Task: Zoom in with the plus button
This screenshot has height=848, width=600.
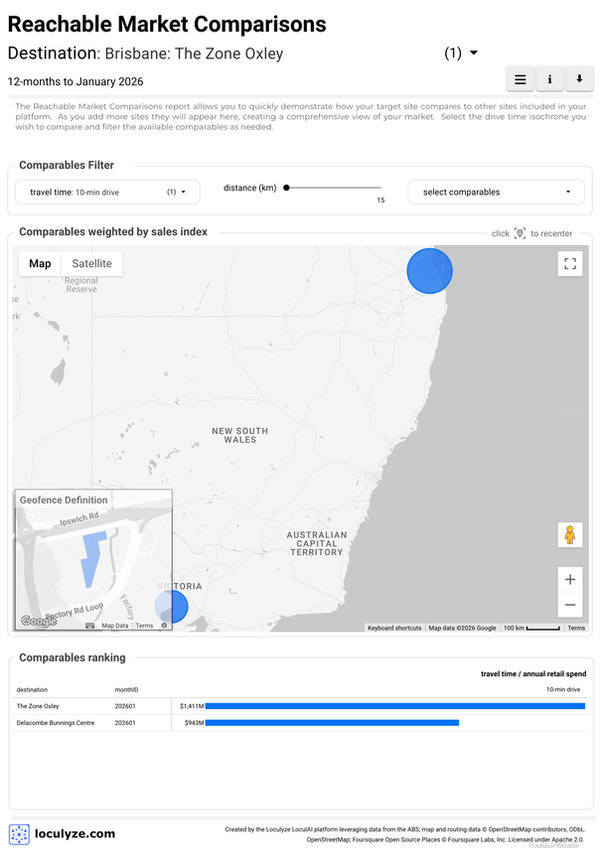Action: click(570, 579)
